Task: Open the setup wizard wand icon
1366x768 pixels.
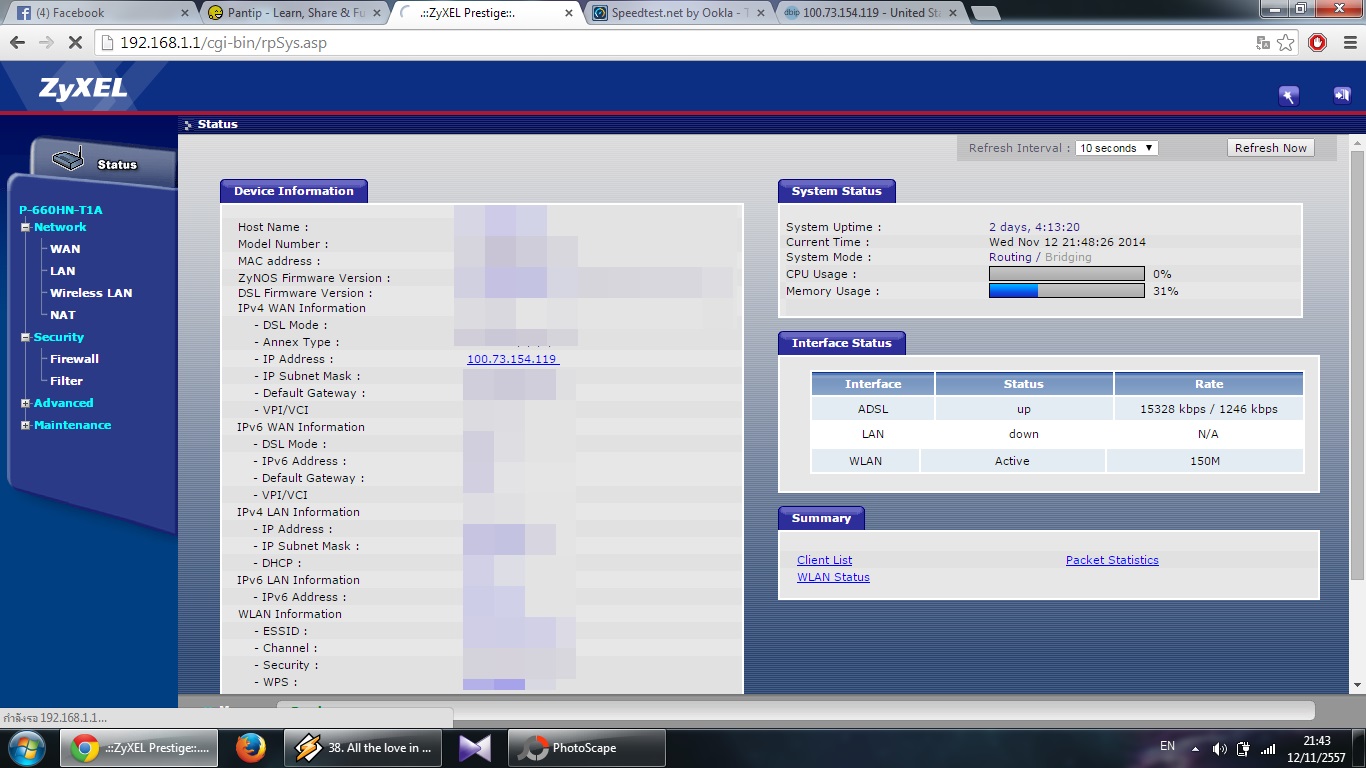Action: 1289,96
